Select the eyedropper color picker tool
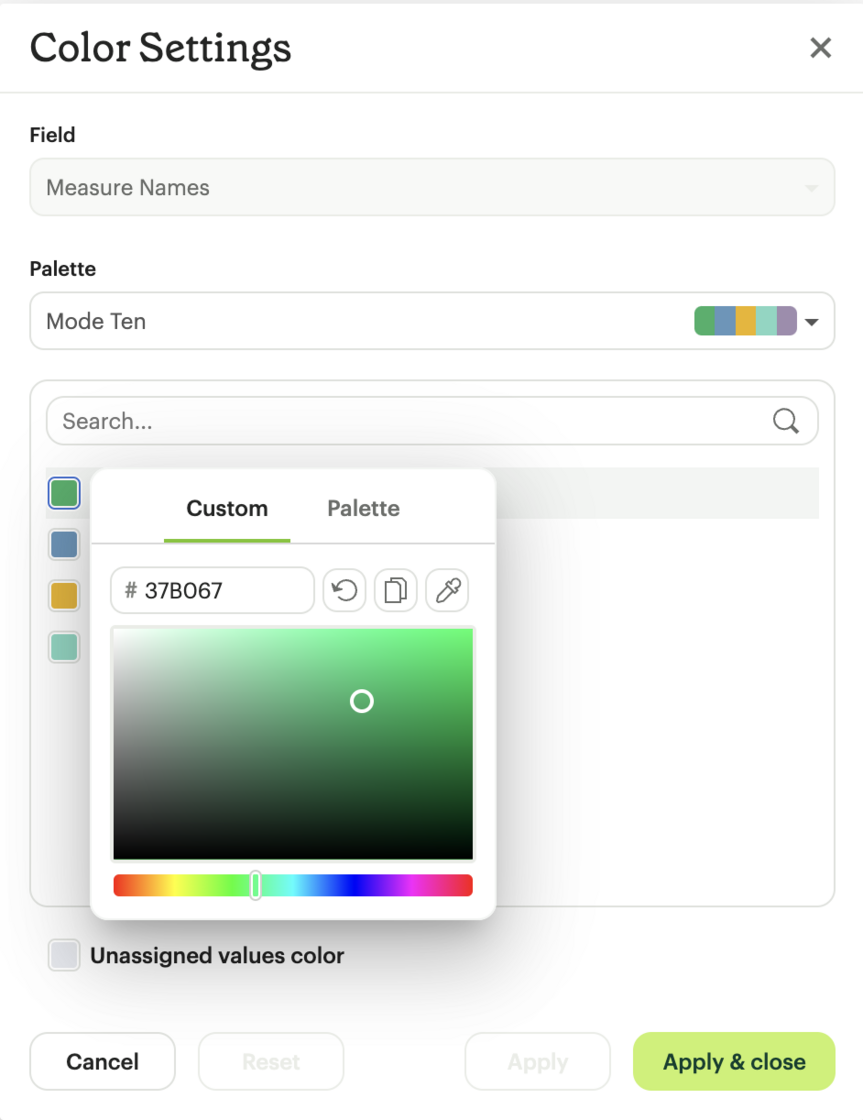The width and height of the screenshot is (863, 1120). (x=446, y=590)
